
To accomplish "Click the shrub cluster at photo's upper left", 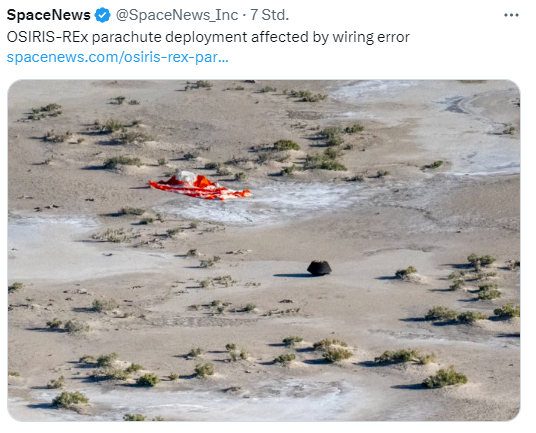I will [x=44, y=111].
